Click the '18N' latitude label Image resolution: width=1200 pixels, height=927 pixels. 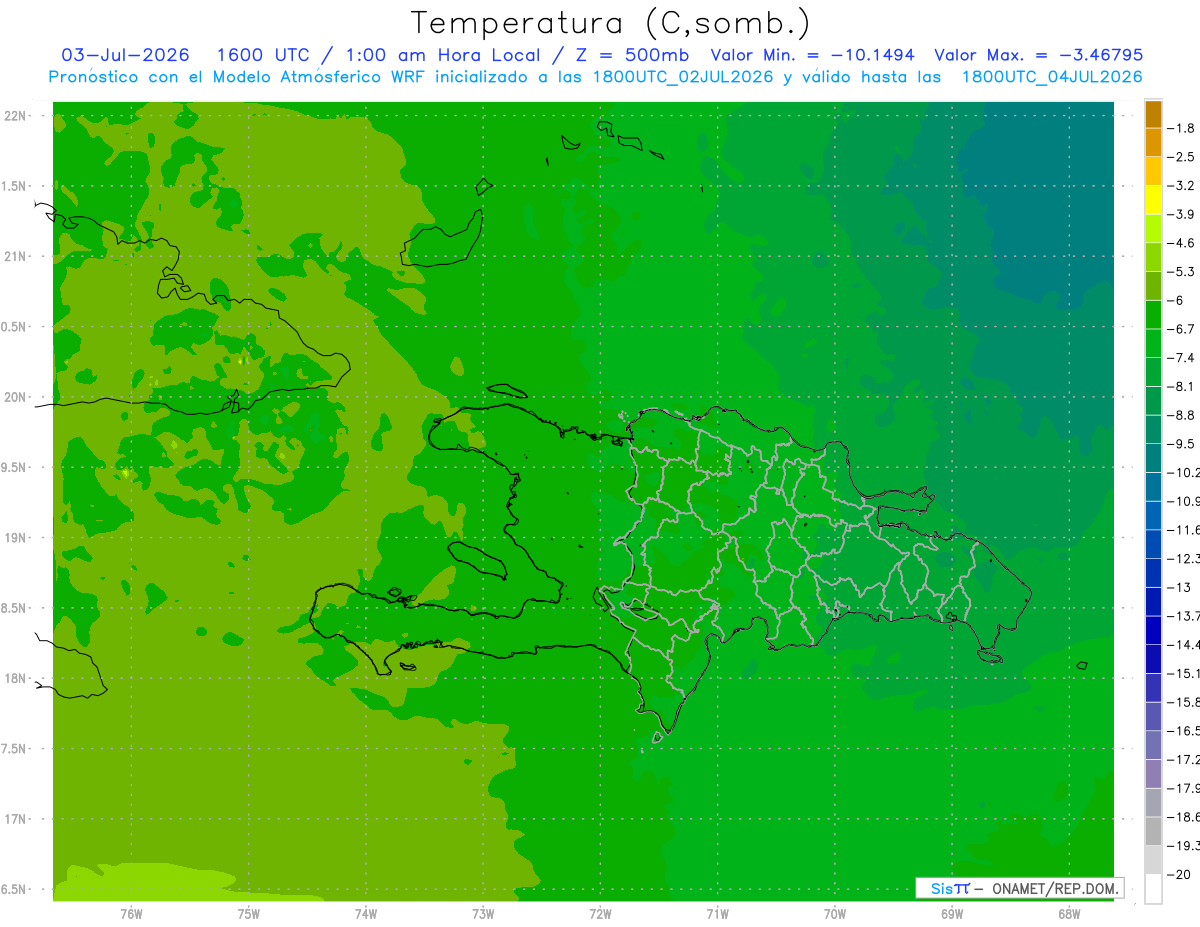click(x=17, y=679)
